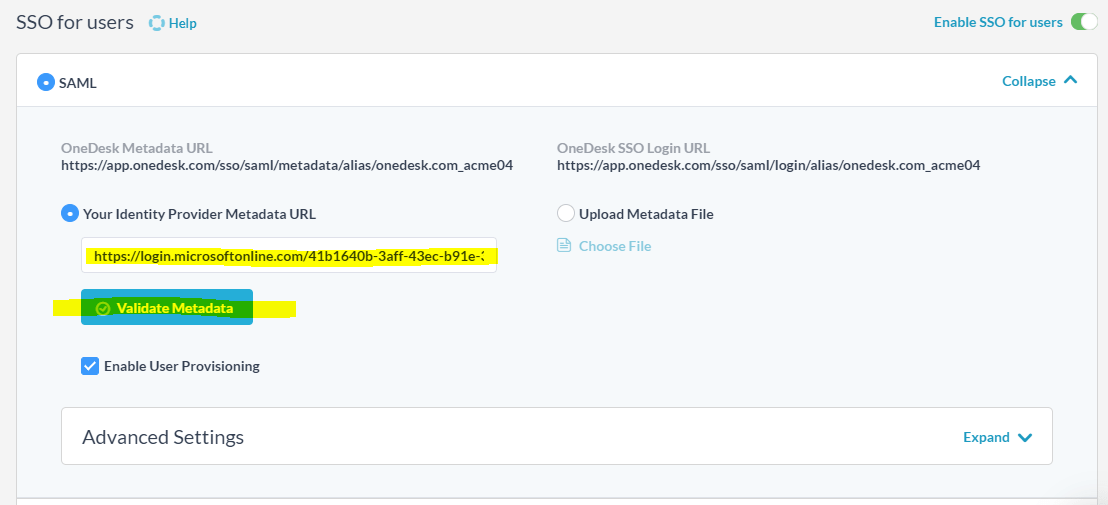Open the Help lifebuoy icon

pos(156,23)
